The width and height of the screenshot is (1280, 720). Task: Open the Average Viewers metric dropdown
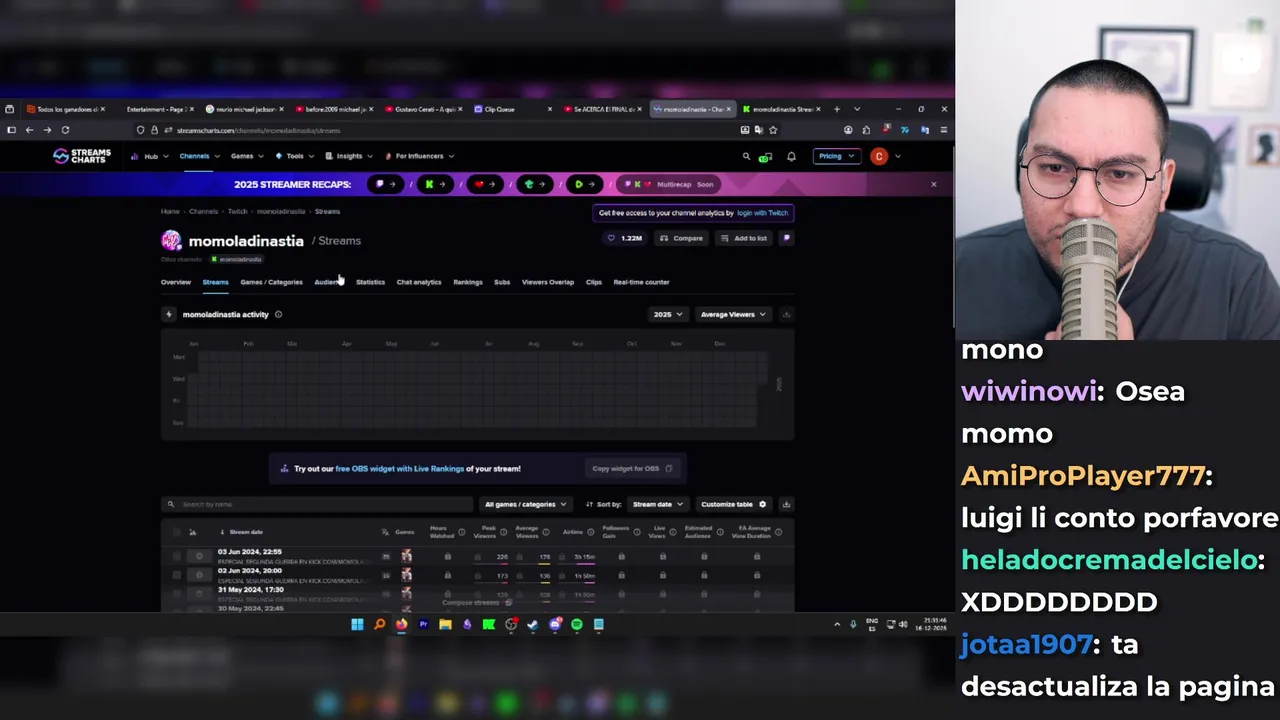[x=733, y=314]
